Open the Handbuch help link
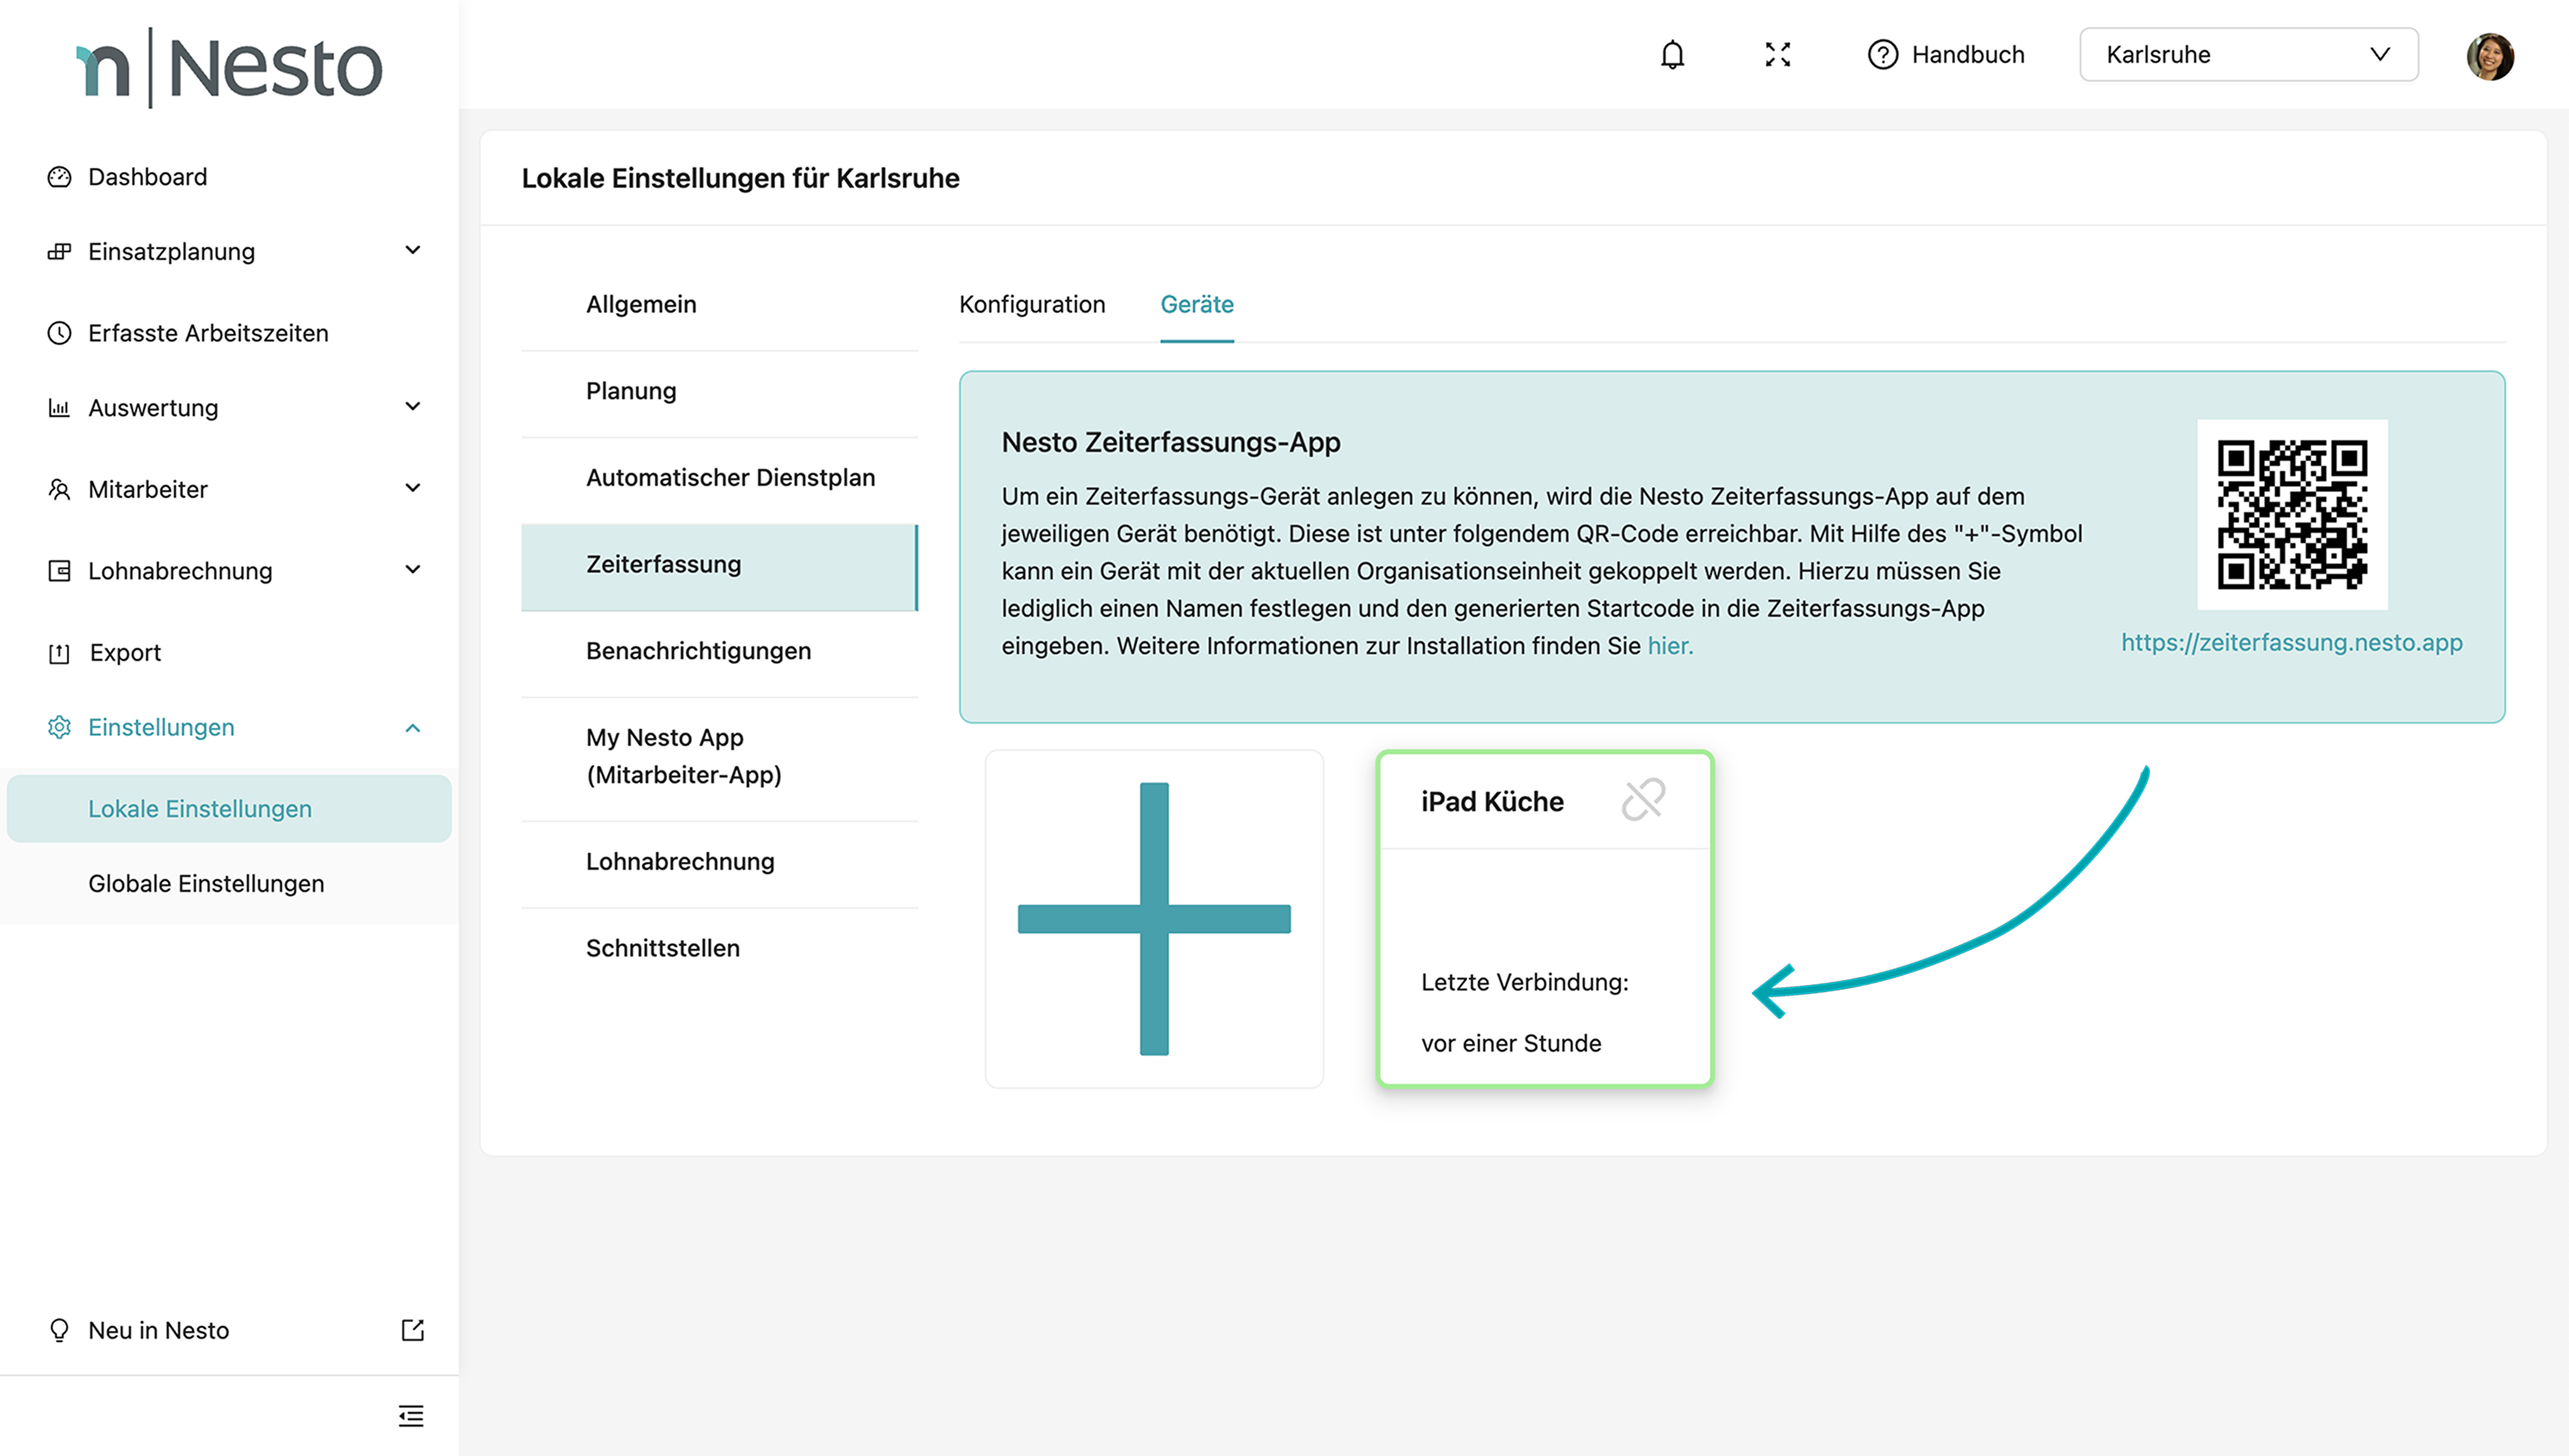 [1945, 55]
